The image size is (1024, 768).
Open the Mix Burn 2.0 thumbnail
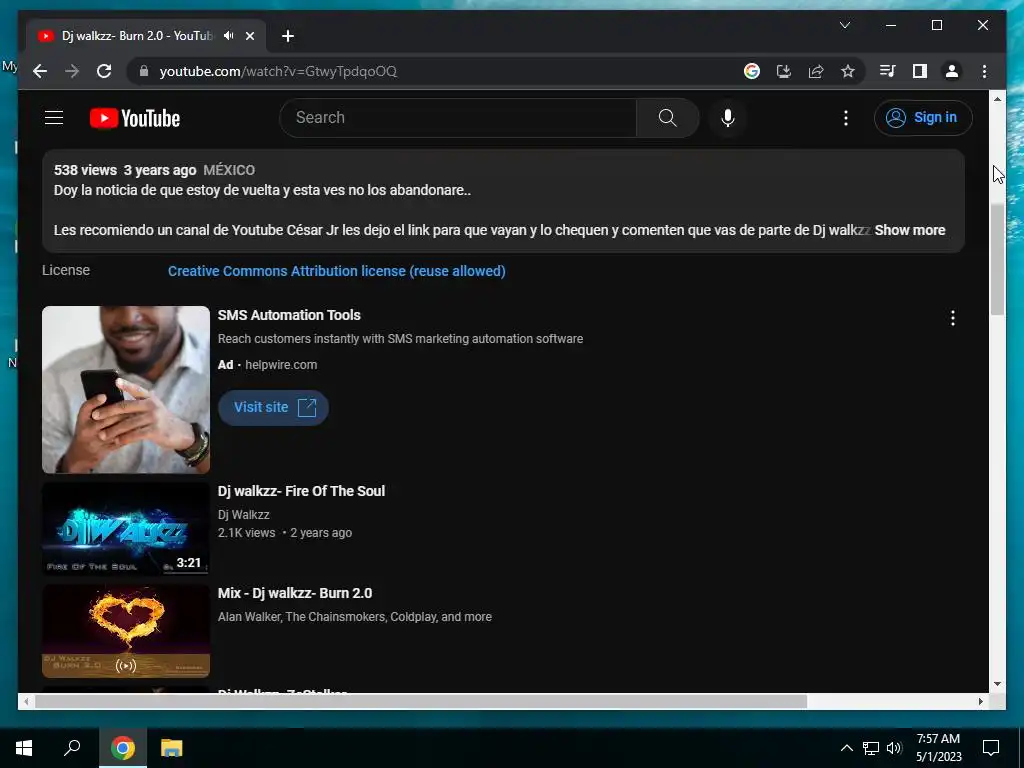click(126, 631)
